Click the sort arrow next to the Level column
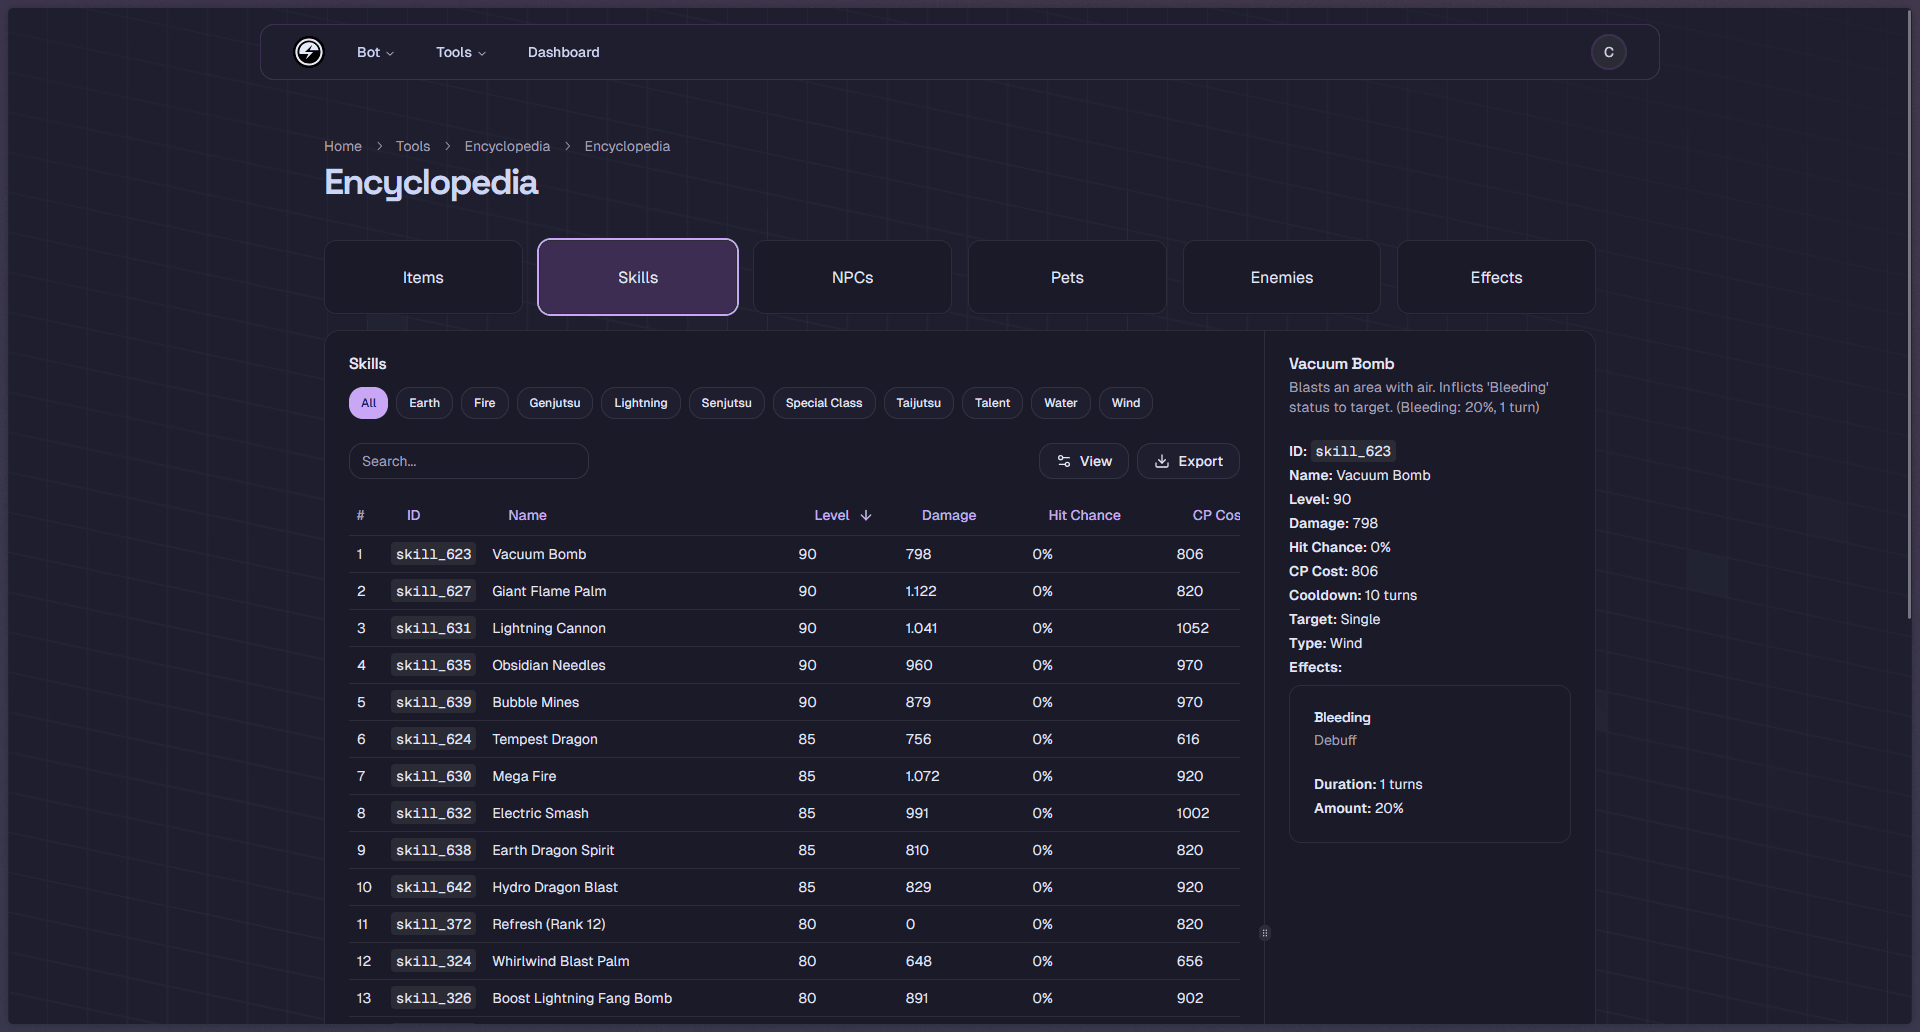 coord(865,515)
